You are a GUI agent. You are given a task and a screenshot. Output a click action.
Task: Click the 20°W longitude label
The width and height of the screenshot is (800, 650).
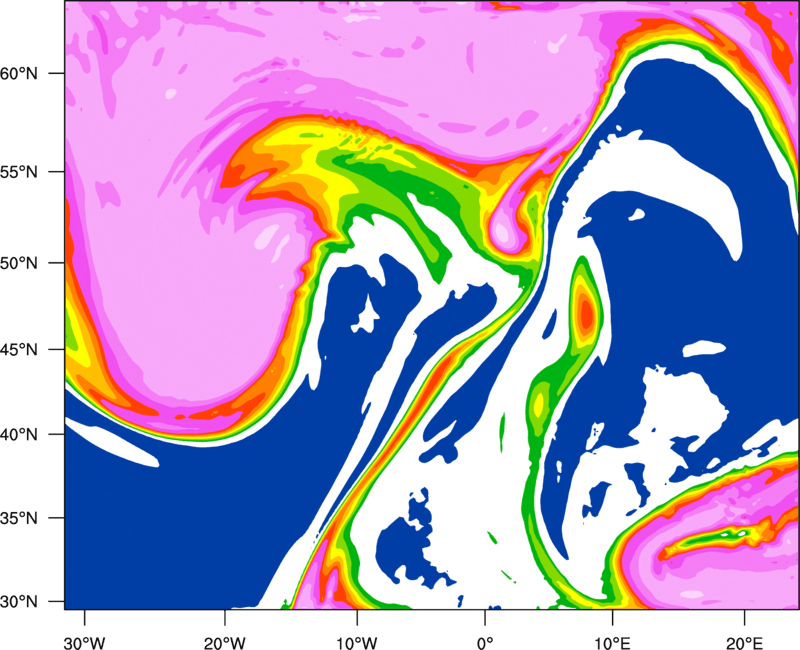click(225, 643)
